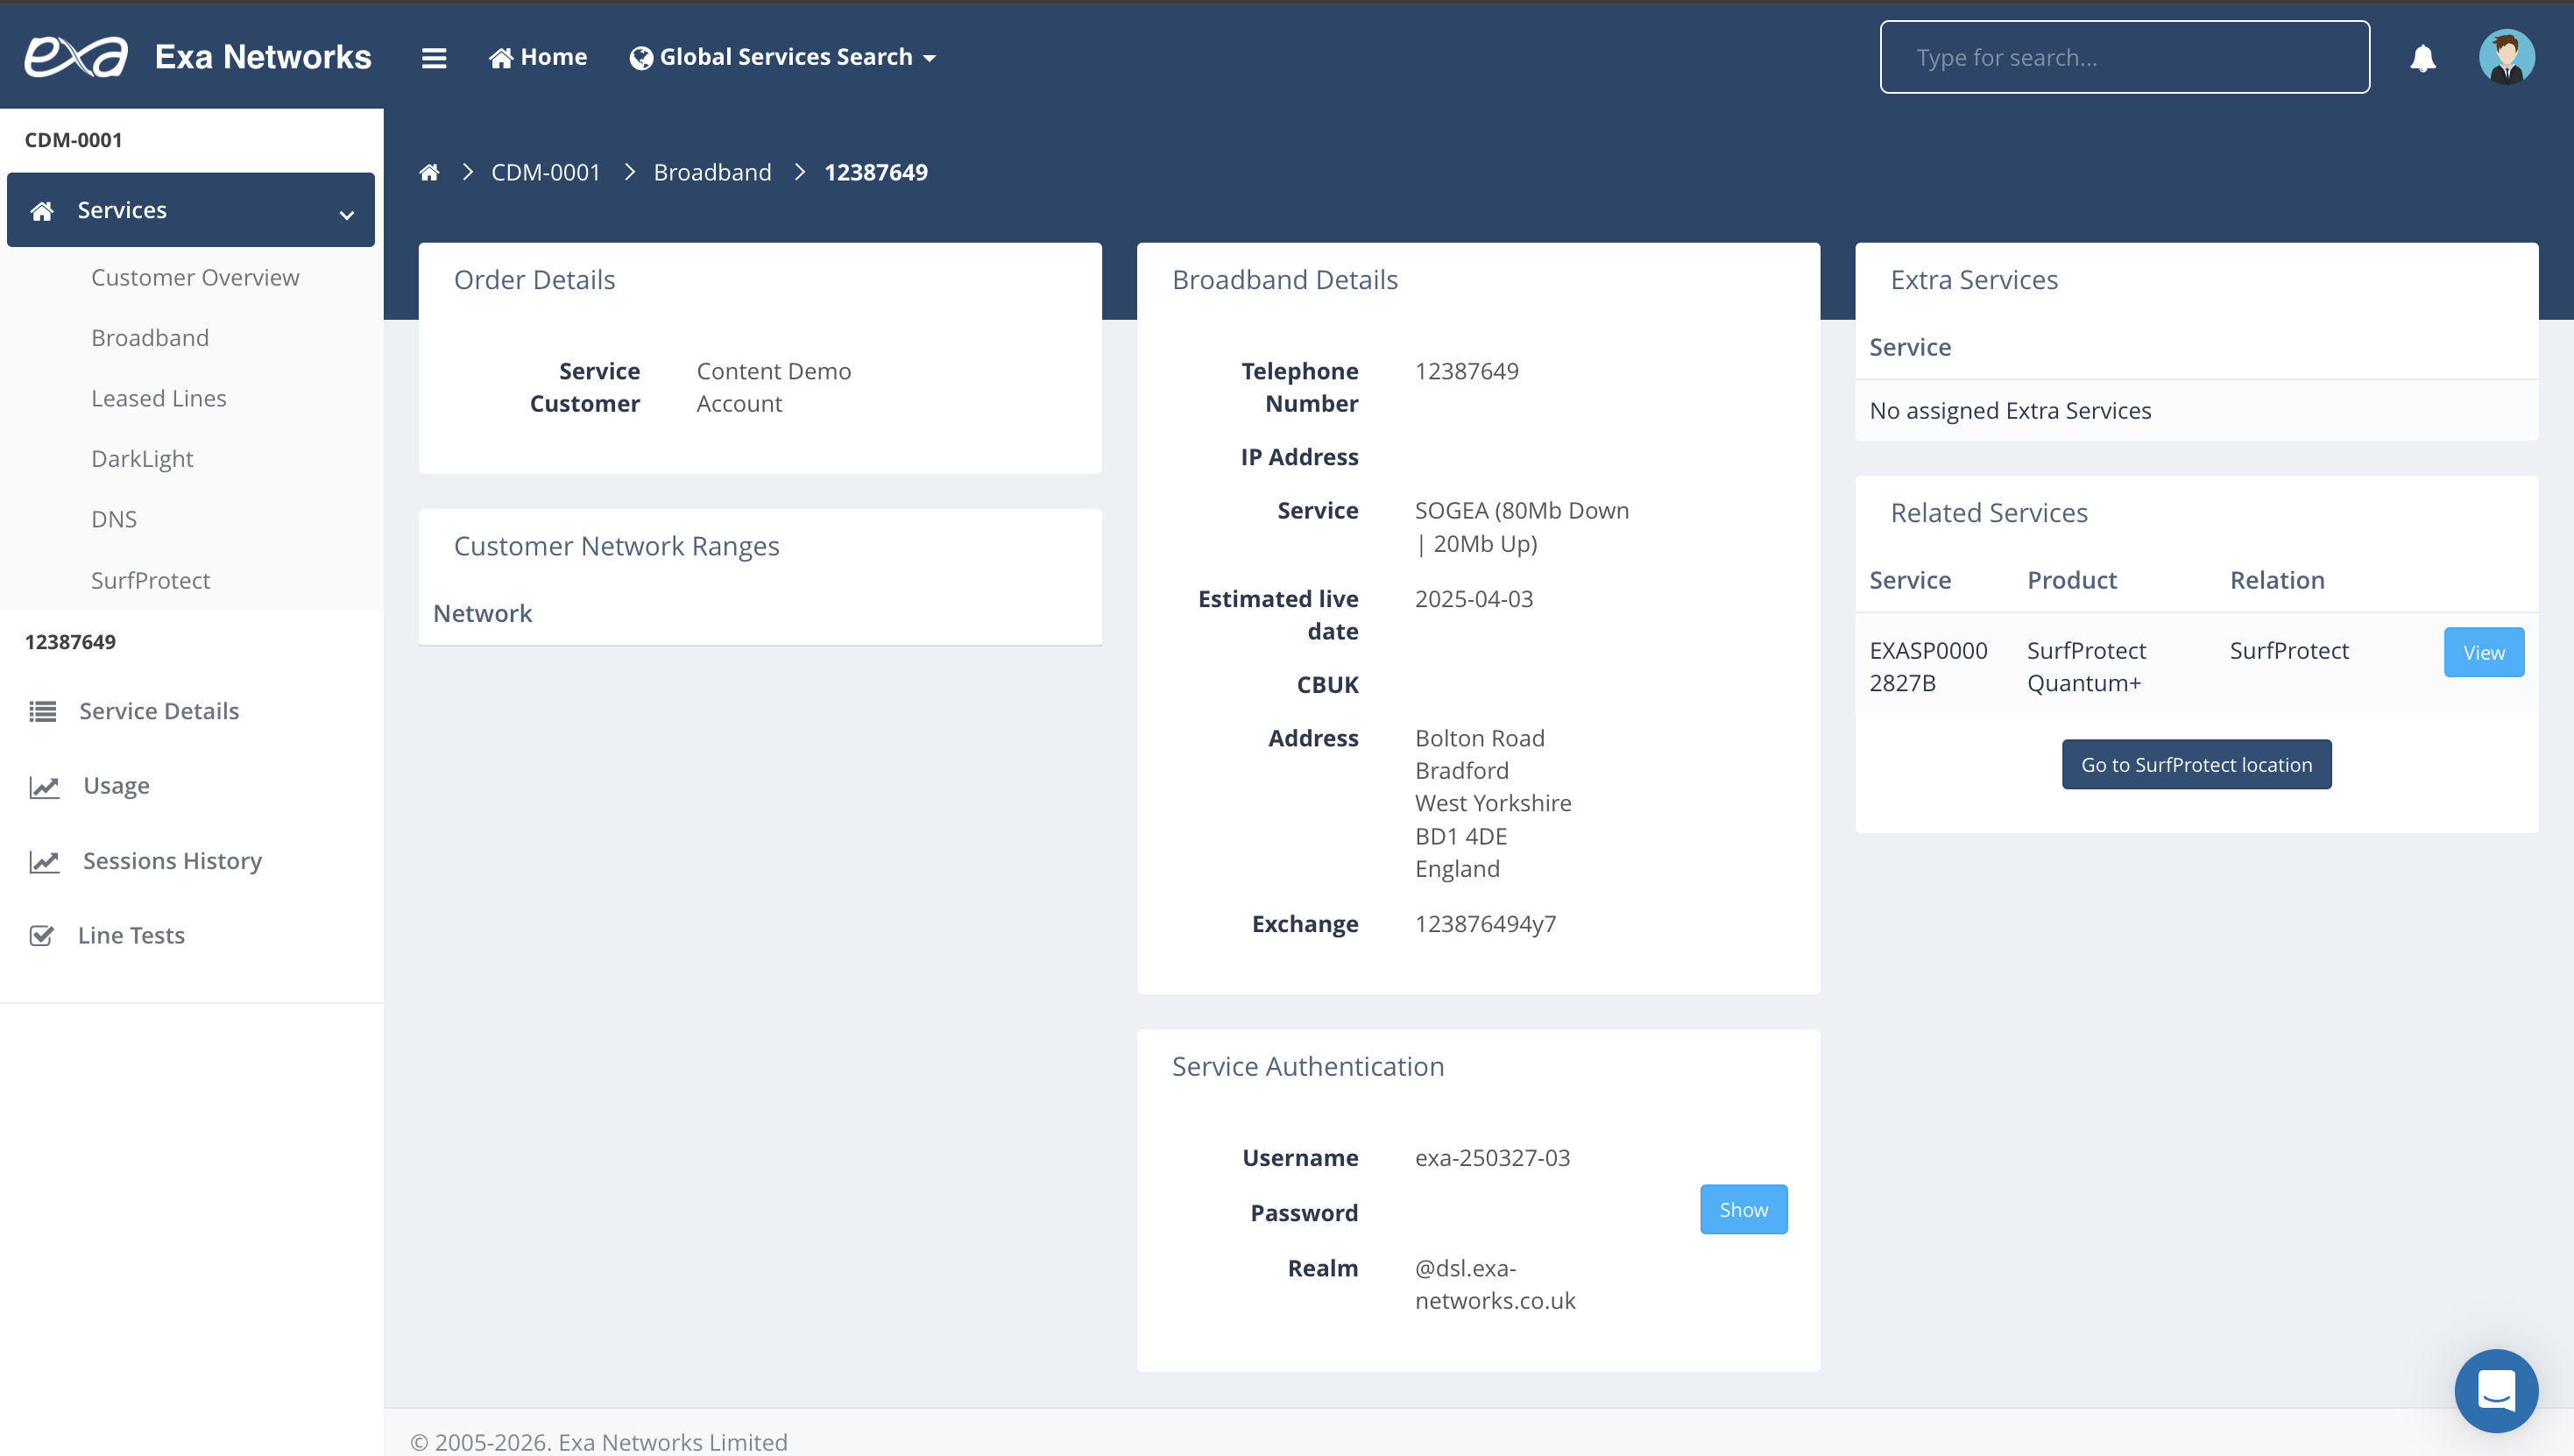Open Service Details list icon
Screen dimensions: 2574x1456
click(x=42, y=711)
